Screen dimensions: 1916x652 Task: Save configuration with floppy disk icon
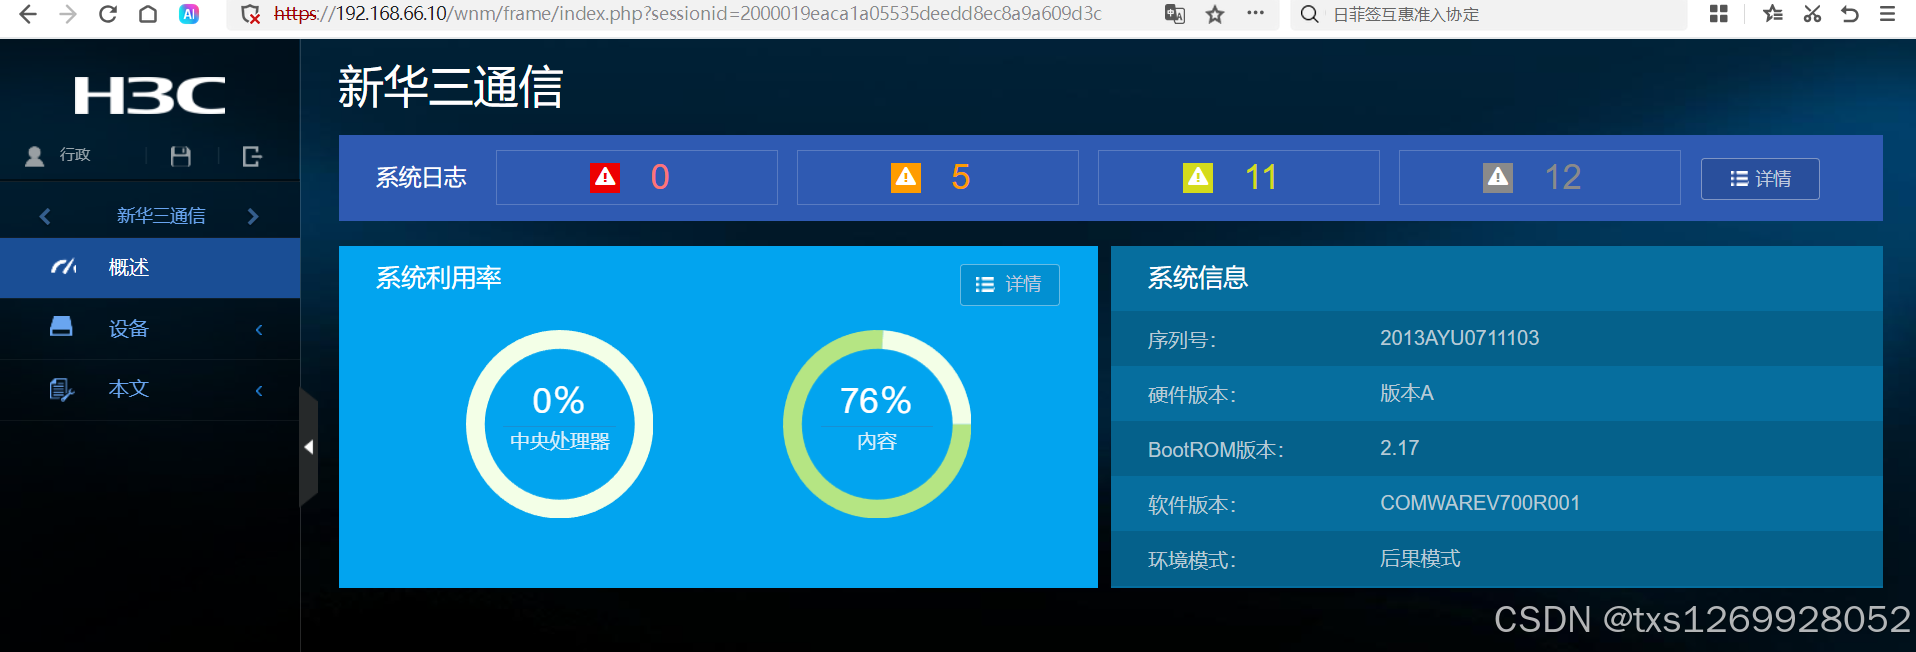pos(181,156)
